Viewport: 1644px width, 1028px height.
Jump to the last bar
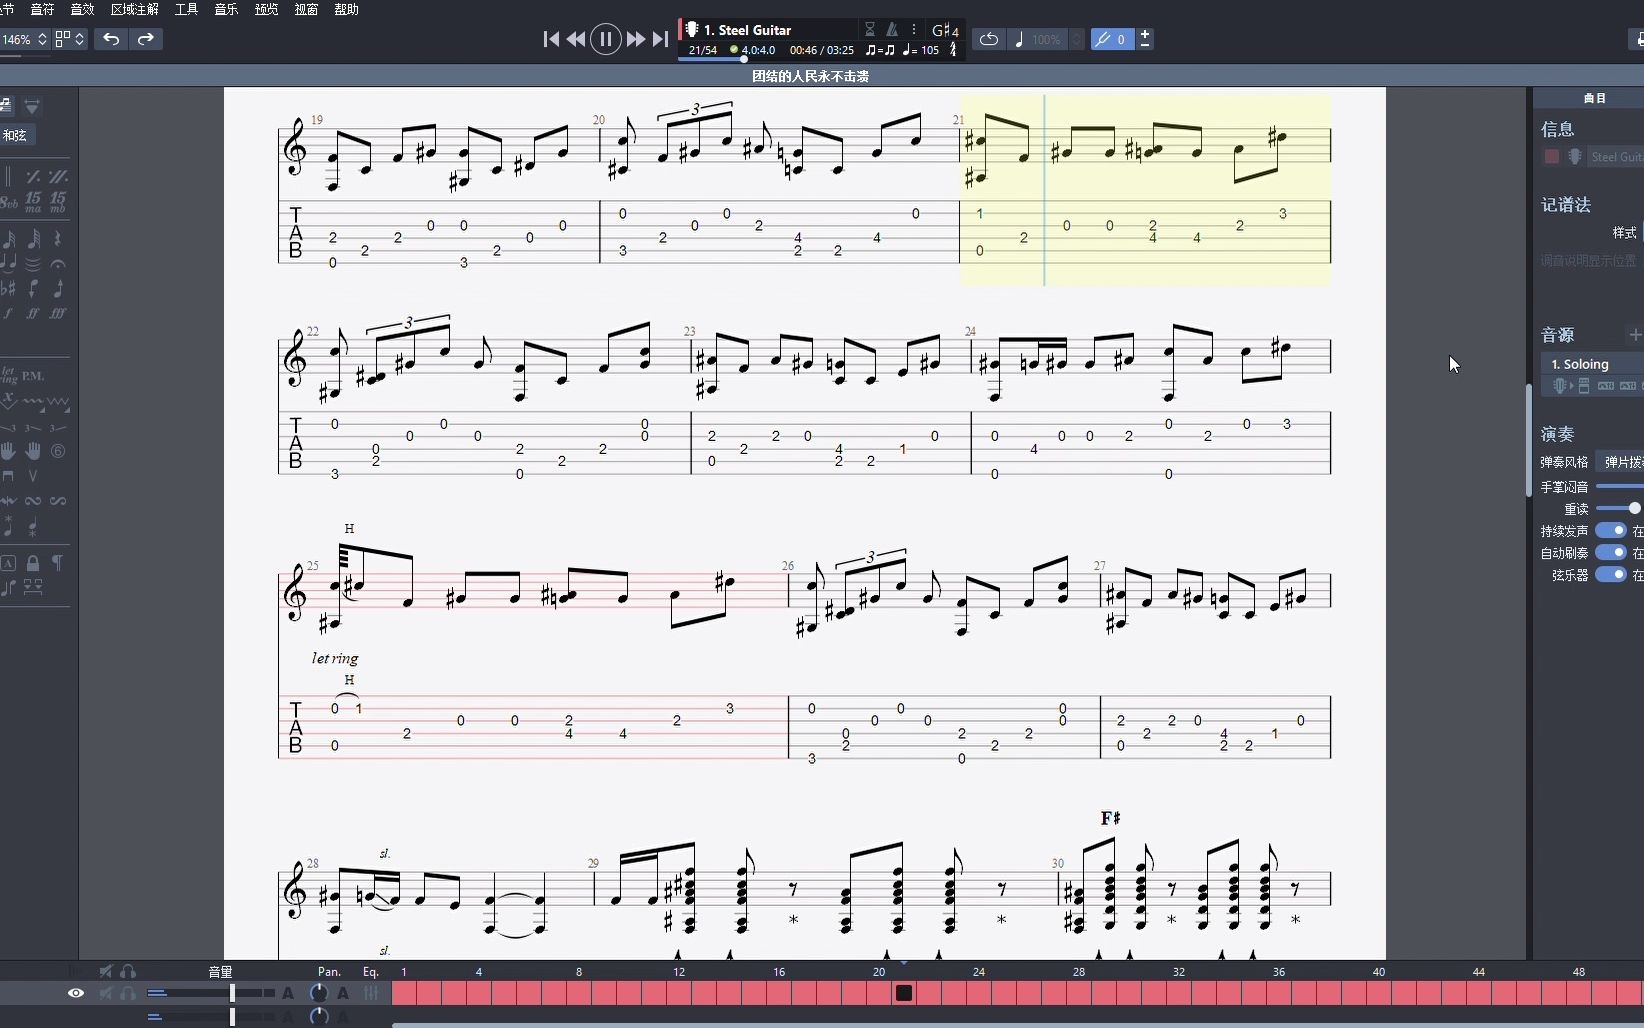[x=660, y=39]
